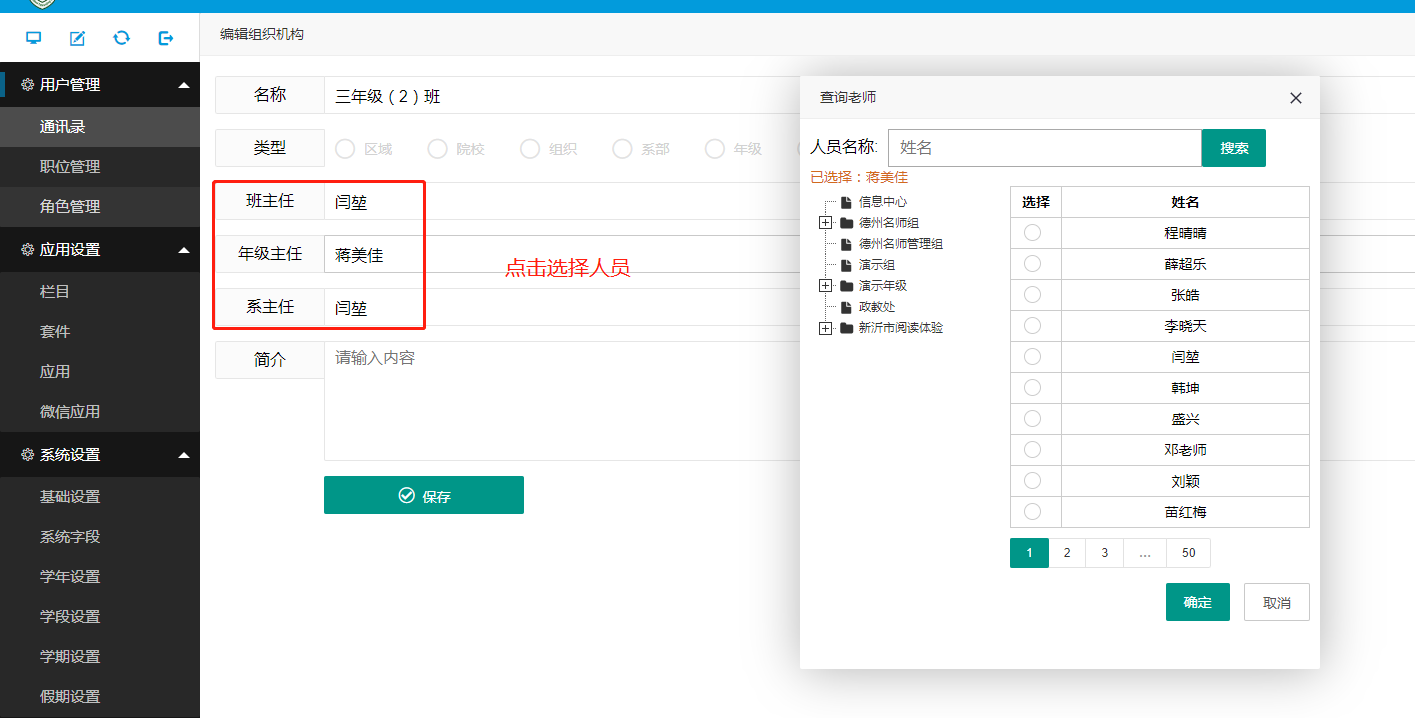Viewport: 1415px width, 718px height.
Task: Click the file icon beside 信息中心
Action: 846,202
